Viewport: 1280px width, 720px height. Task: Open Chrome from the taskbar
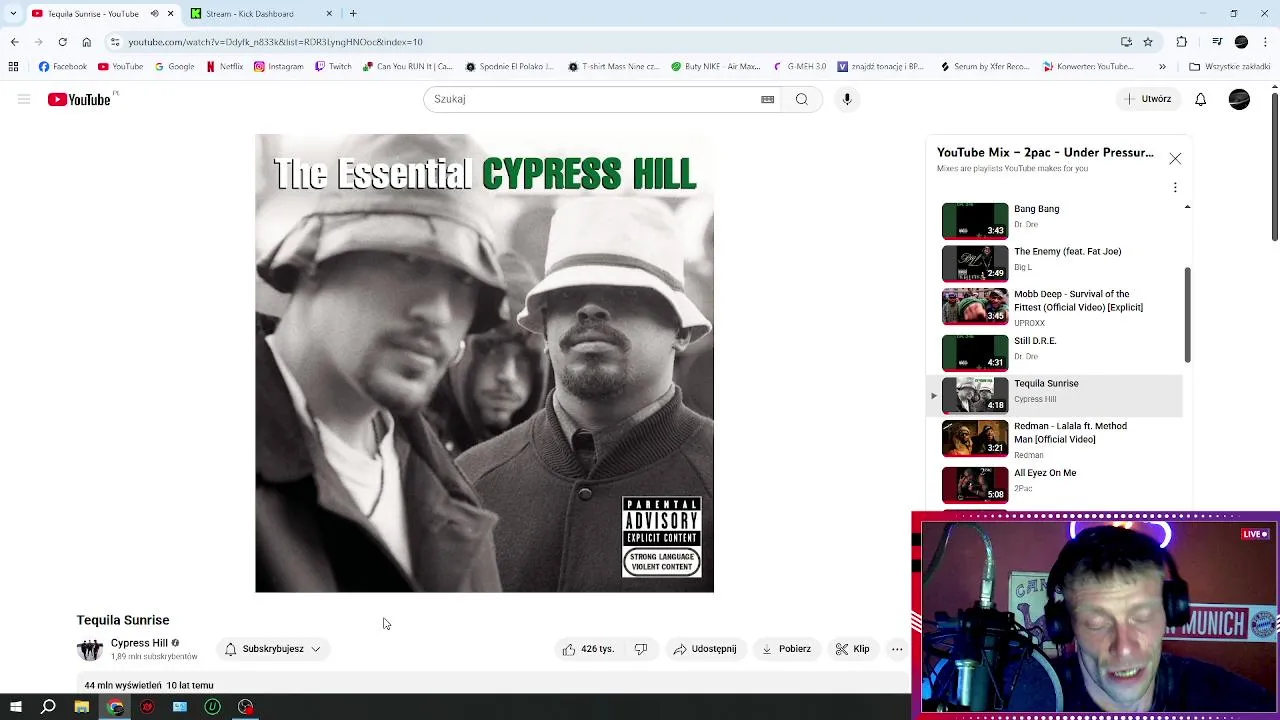point(115,707)
